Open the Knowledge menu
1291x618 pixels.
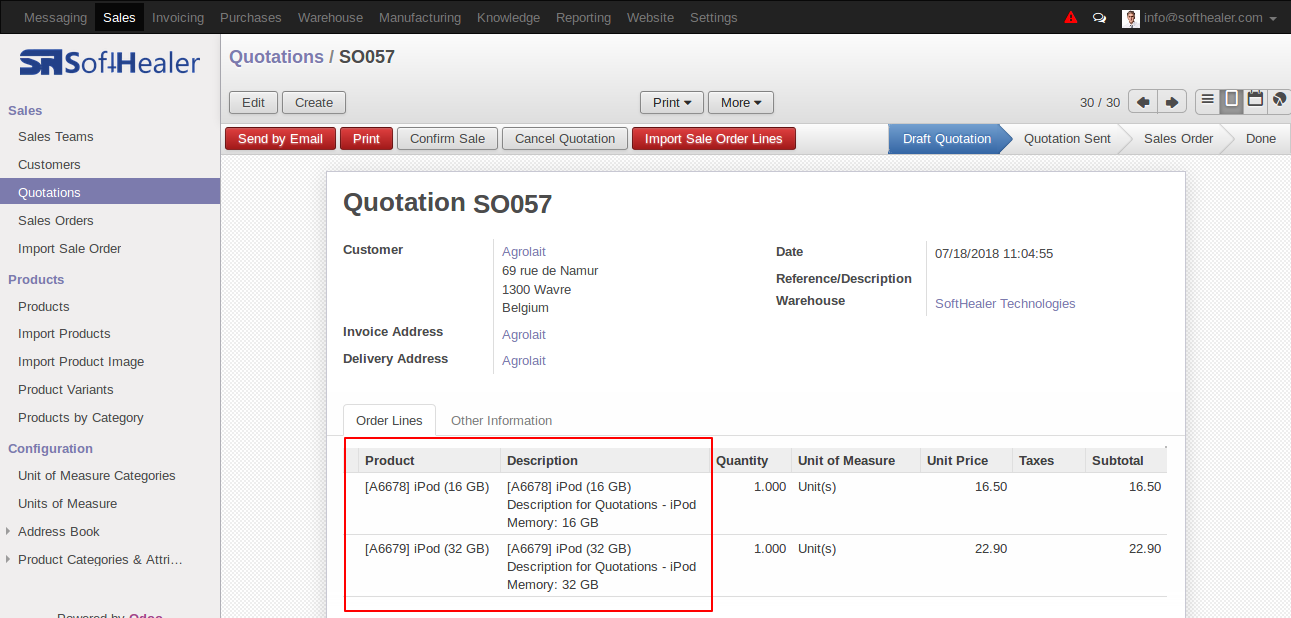(508, 17)
